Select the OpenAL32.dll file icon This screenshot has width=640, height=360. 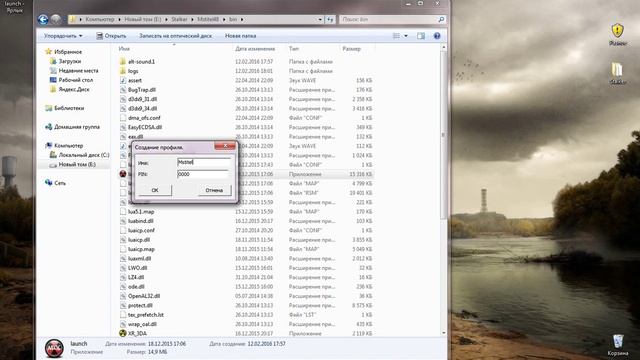123,296
